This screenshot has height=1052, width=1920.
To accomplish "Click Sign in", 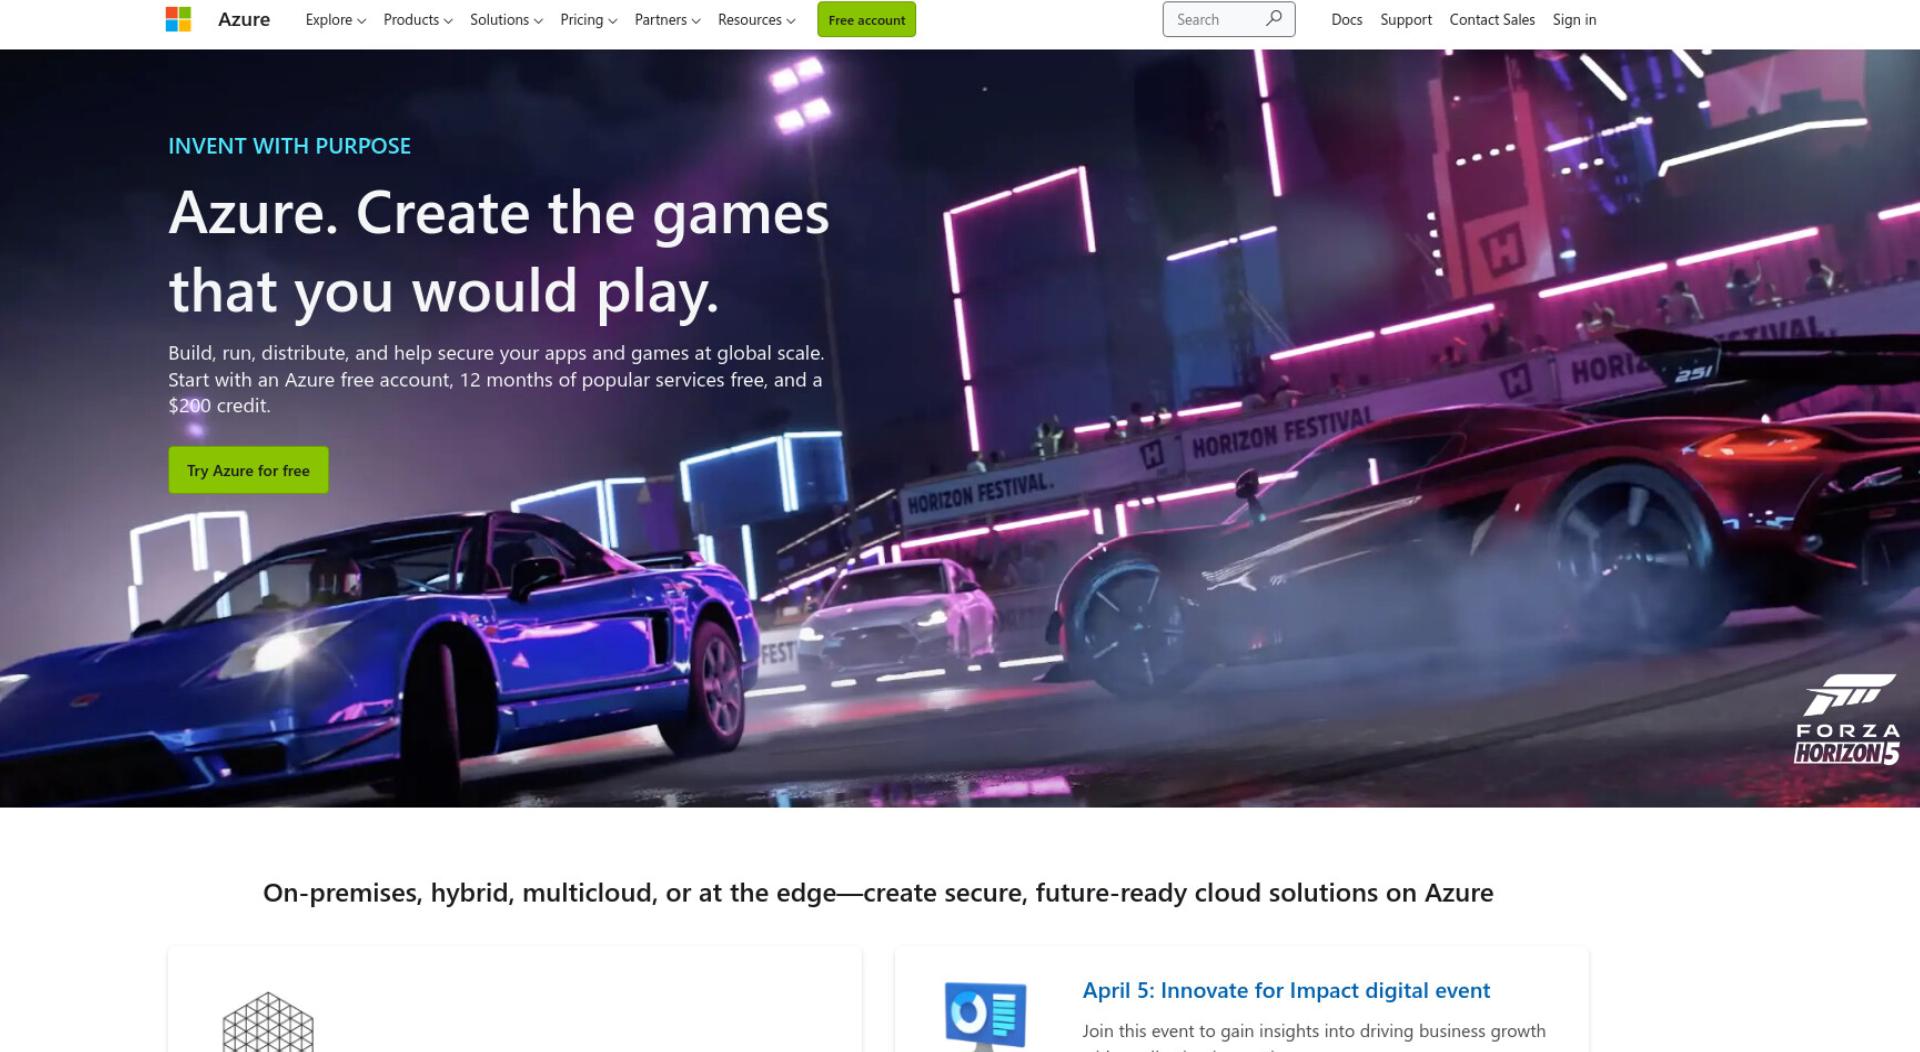I will [x=1574, y=20].
